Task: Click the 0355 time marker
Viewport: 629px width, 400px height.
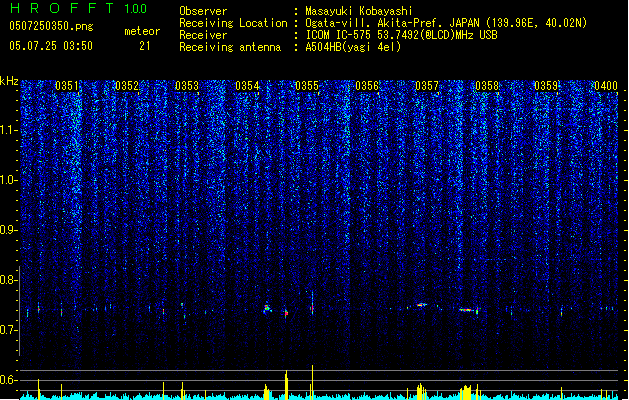Action: click(307, 86)
